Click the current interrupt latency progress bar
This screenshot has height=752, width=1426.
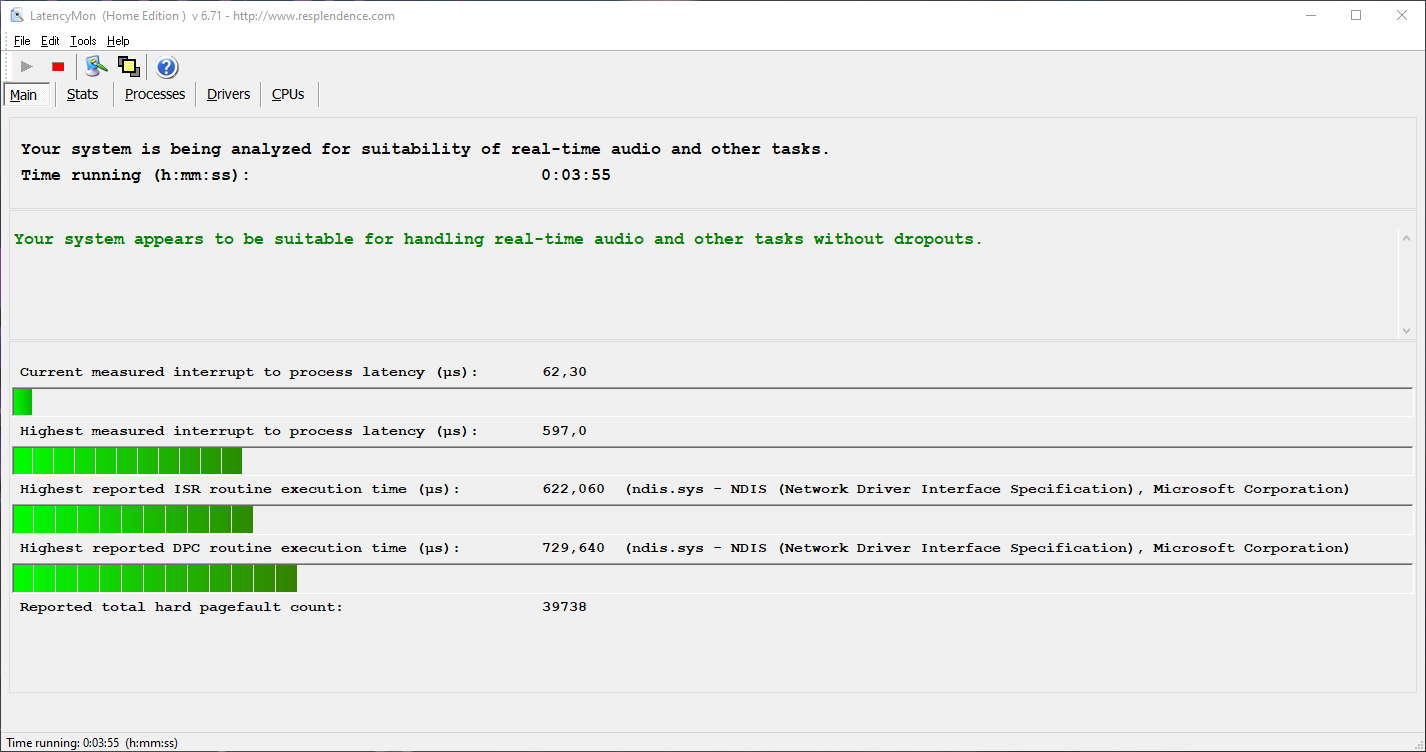[x=713, y=402]
